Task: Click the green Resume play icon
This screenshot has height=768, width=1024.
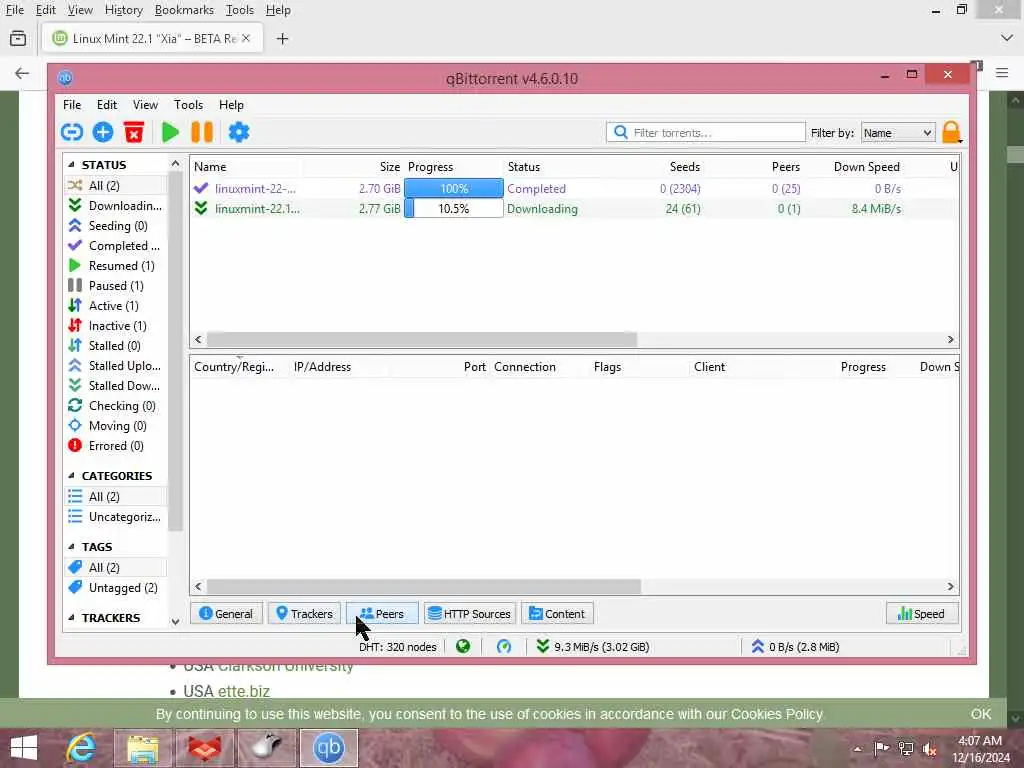Action: pos(170,133)
